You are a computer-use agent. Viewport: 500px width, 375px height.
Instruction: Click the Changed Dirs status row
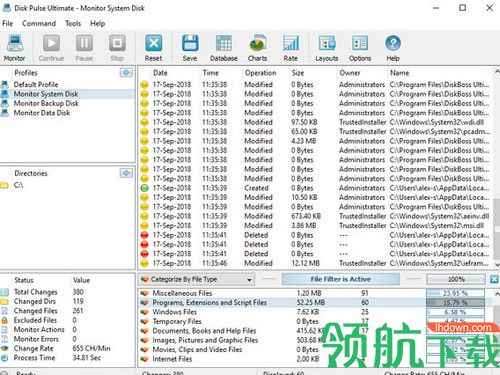68,301
